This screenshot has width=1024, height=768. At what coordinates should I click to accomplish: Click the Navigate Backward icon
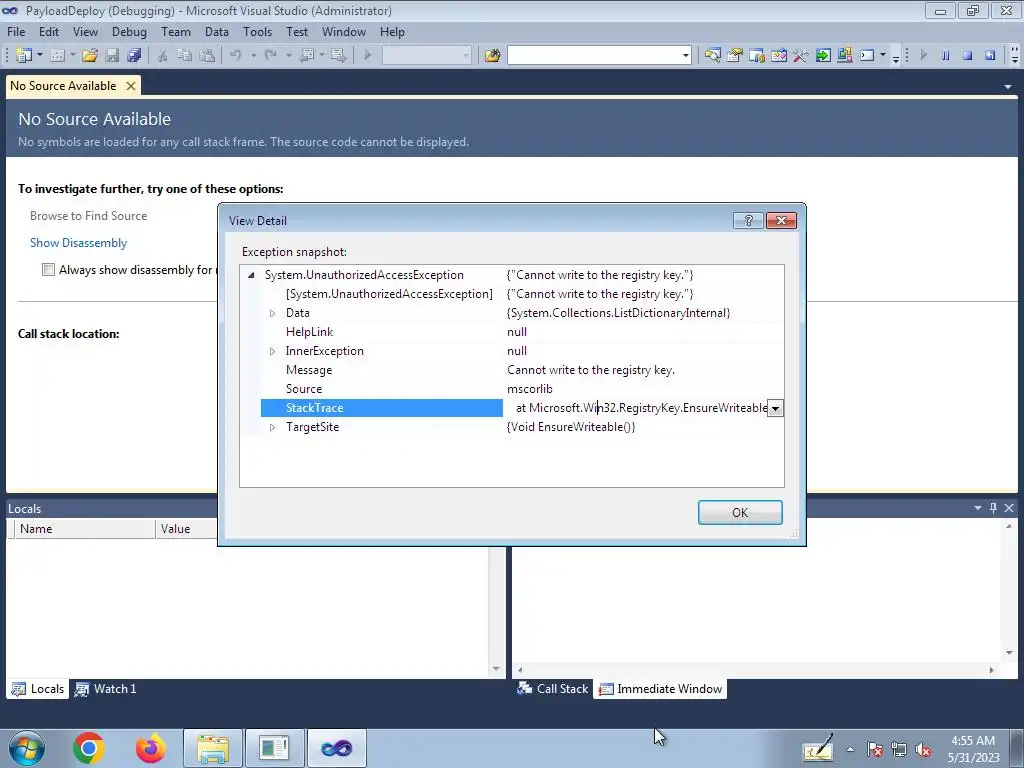click(x=306, y=56)
